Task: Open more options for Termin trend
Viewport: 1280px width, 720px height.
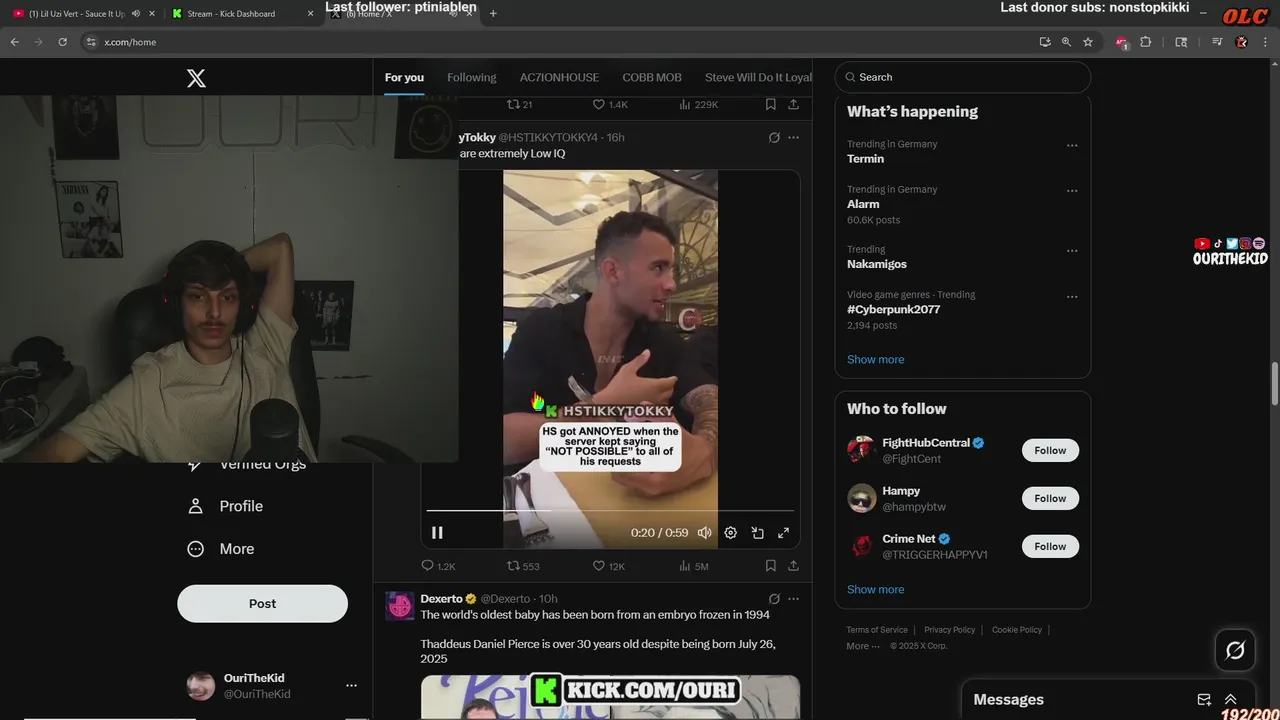Action: pos(1072,146)
